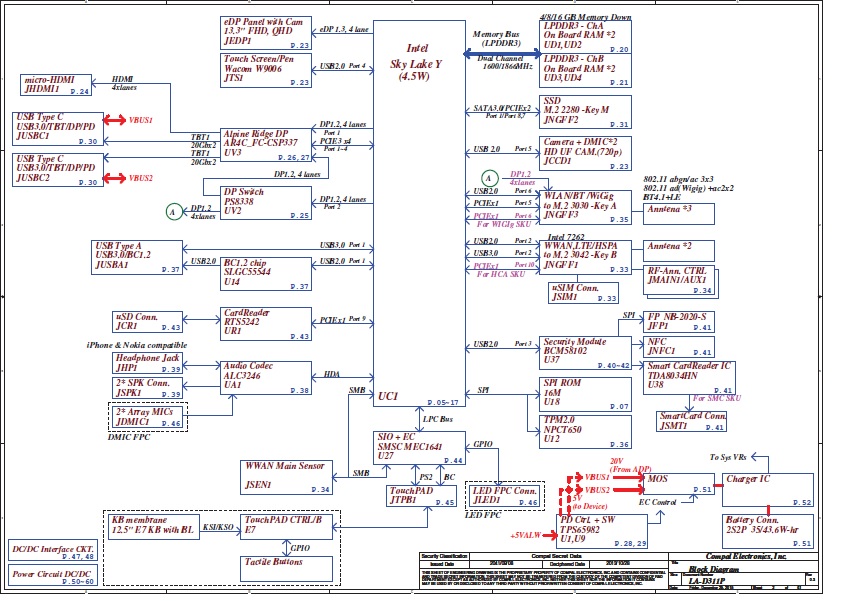Image resolution: width=851 pixels, height=601 pixels.
Task: Select the "Charger IC" block
Action: 768,490
